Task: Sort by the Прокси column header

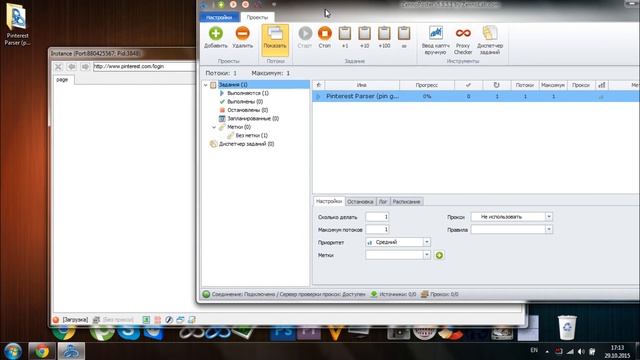Action: pyautogui.click(x=581, y=85)
